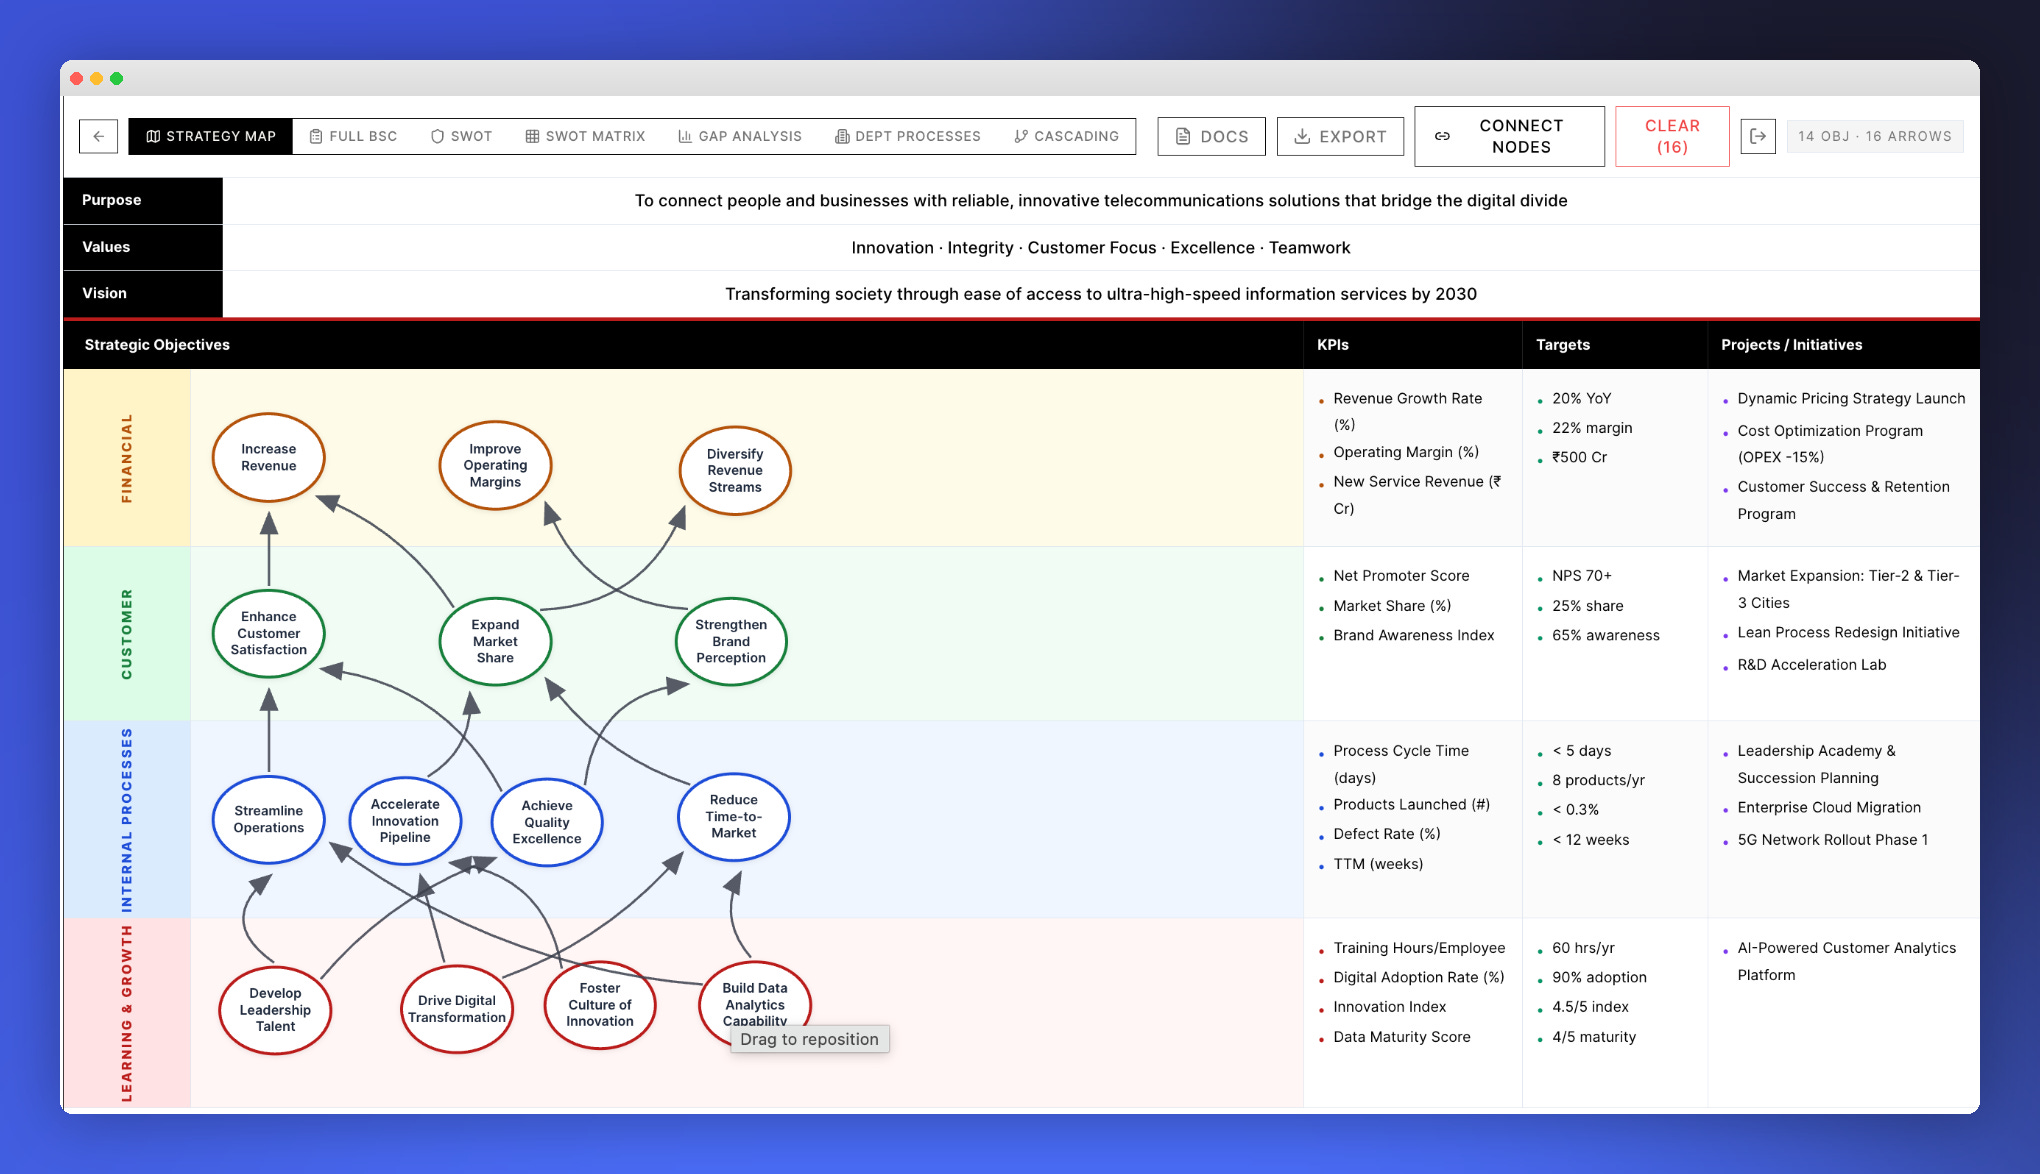Screen dimensions: 2040x1174
Task: Switch to the Cascading tab
Action: tap(1066, 136)
